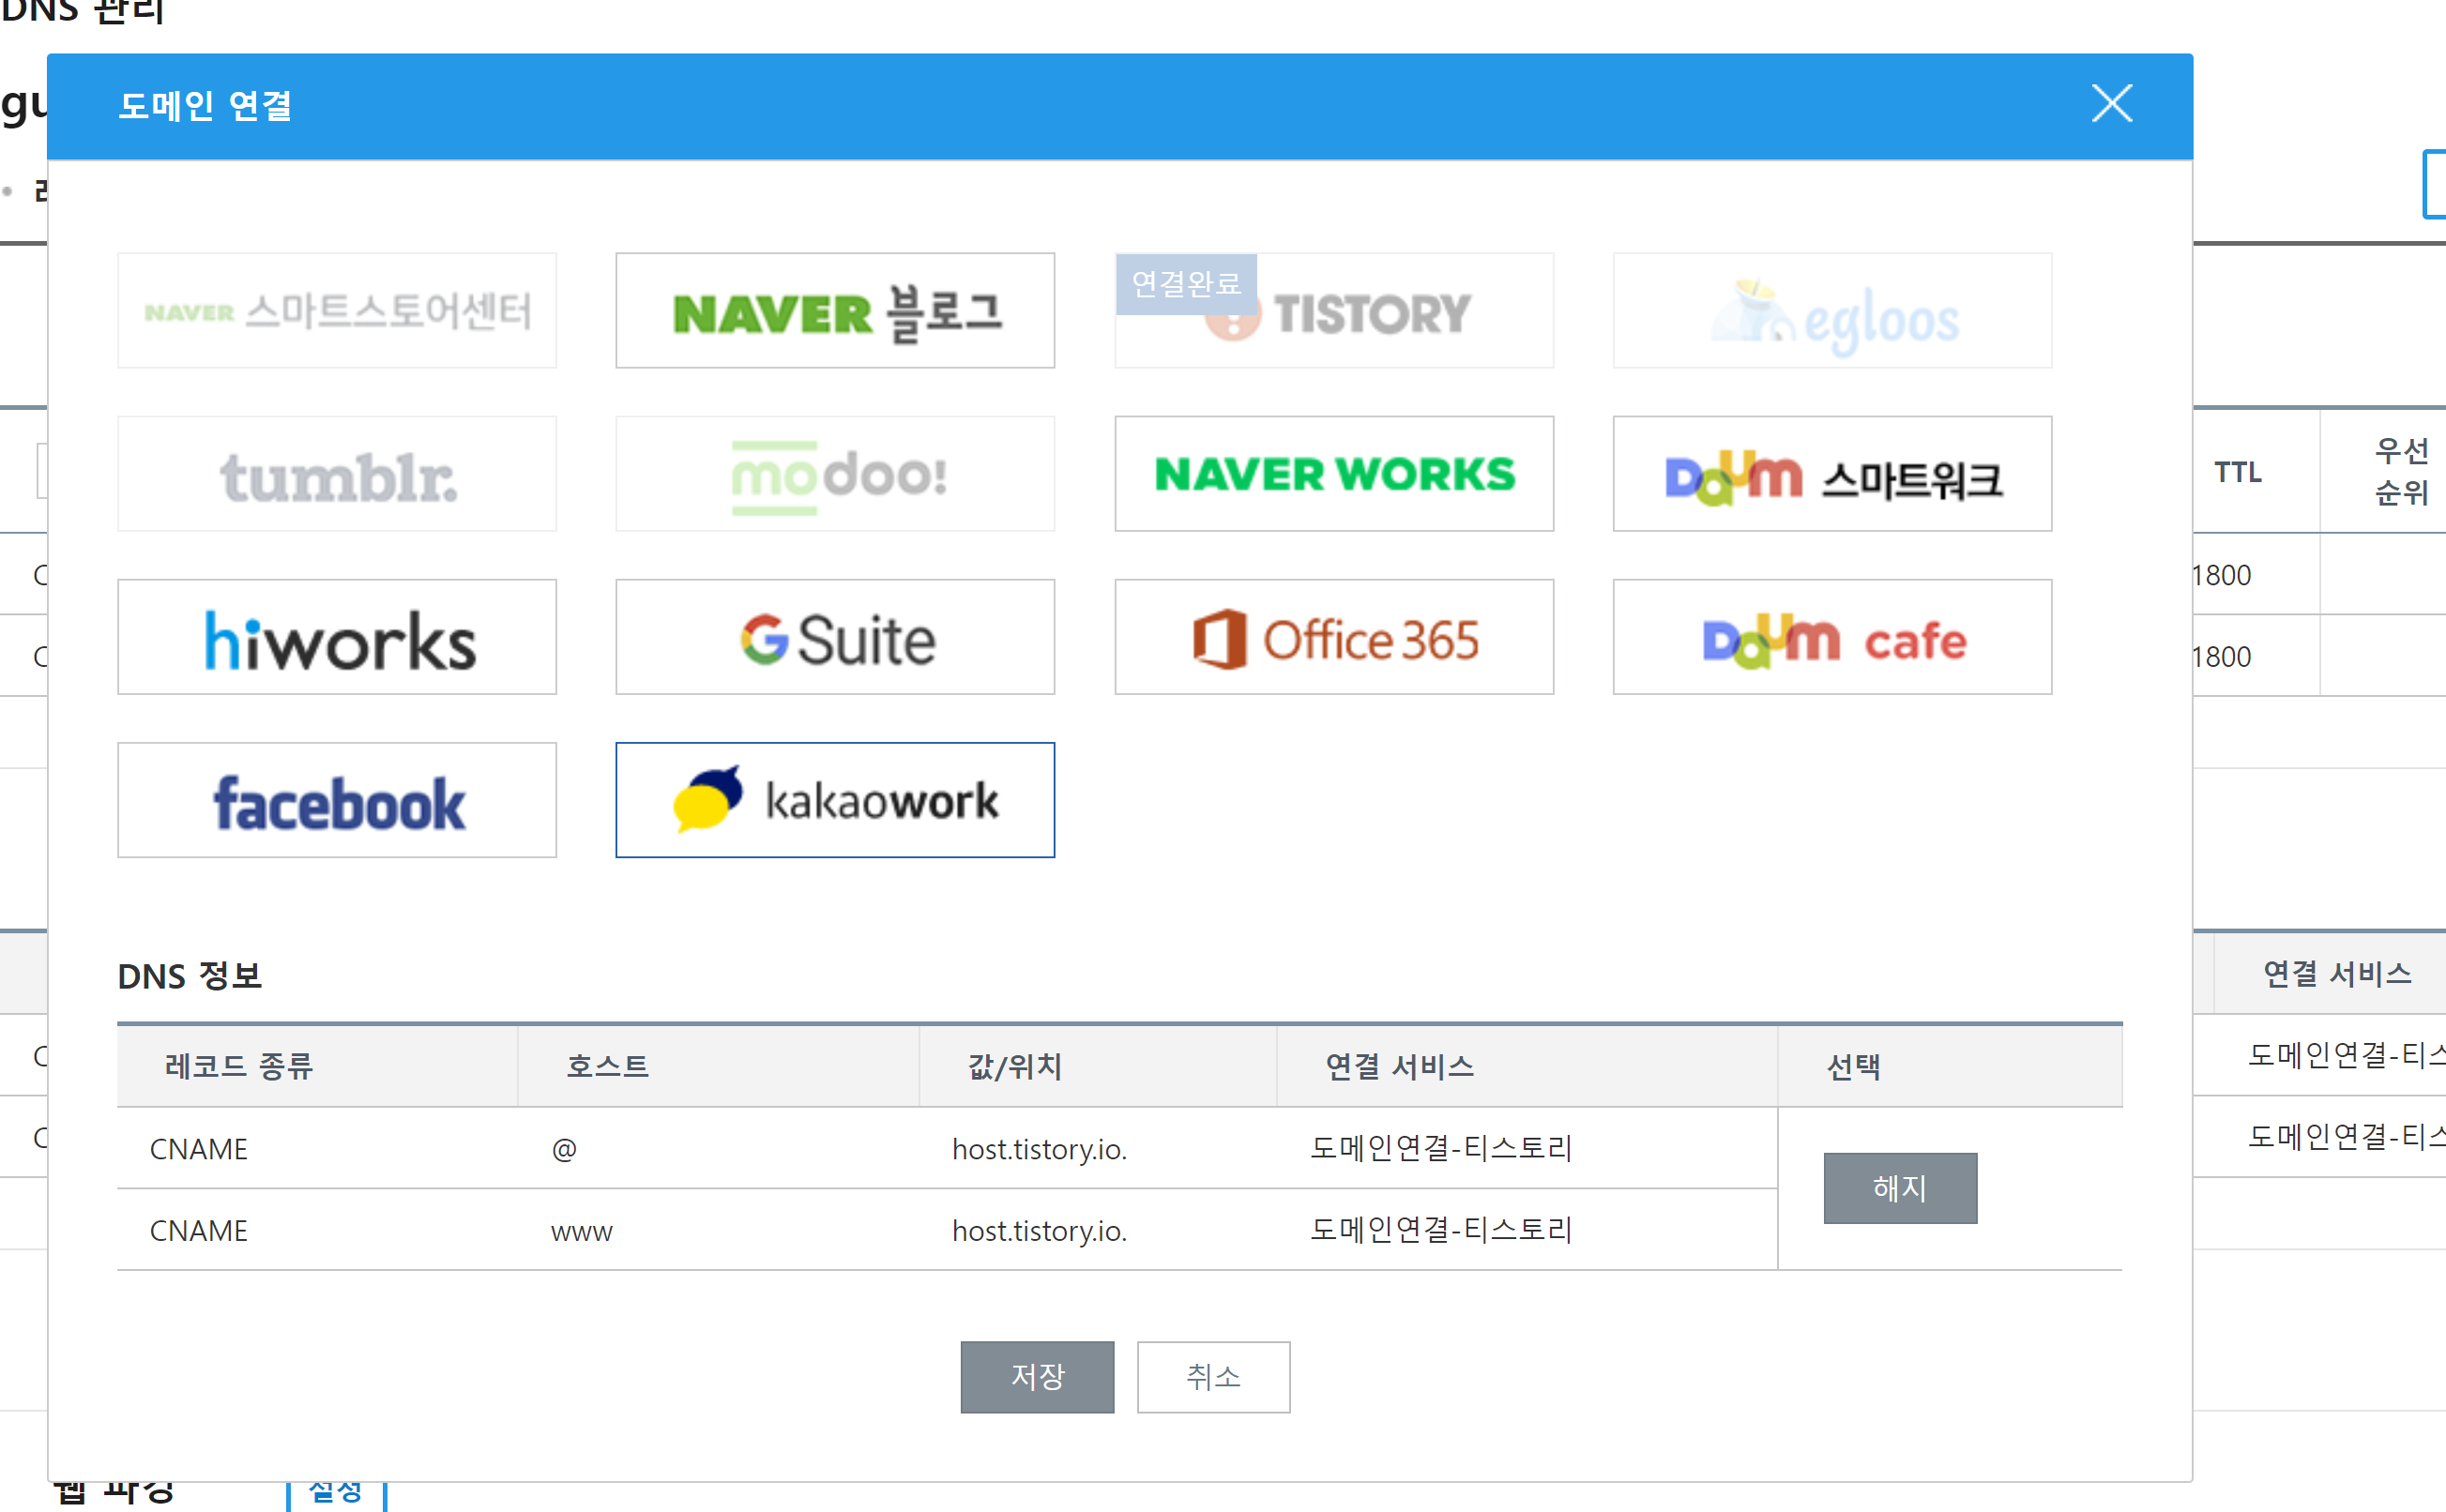
Task: Pick the Daum 스마트워크 service tile
Action: [x=1832, y=474]
